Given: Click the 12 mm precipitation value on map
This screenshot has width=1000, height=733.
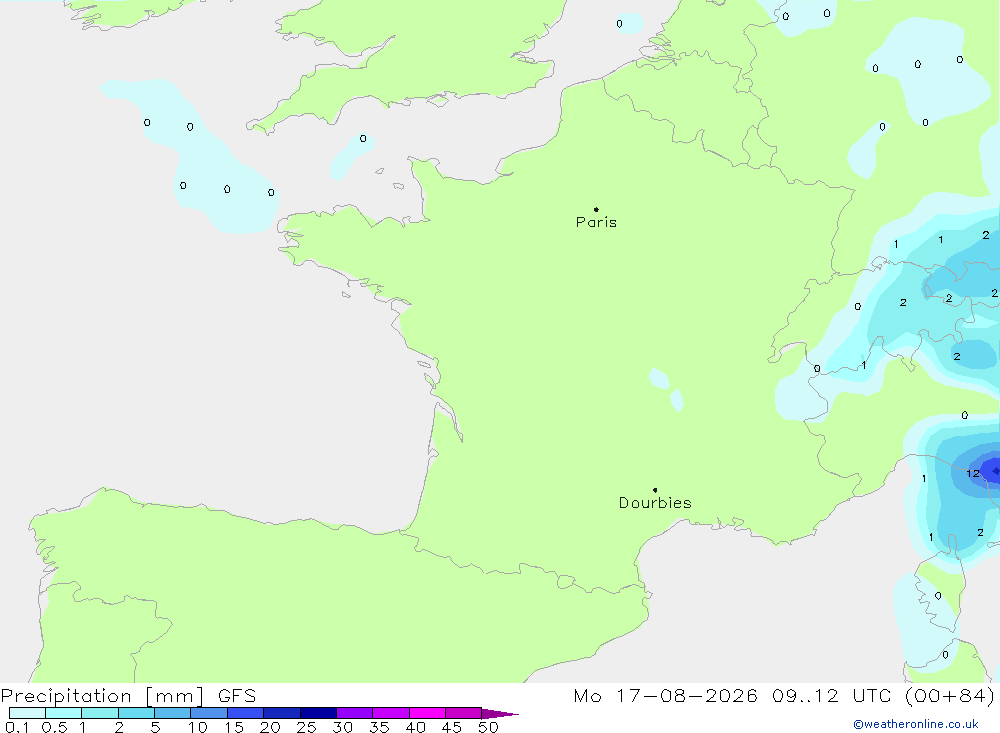Looking at the screenshot, I should coord(973,473).
